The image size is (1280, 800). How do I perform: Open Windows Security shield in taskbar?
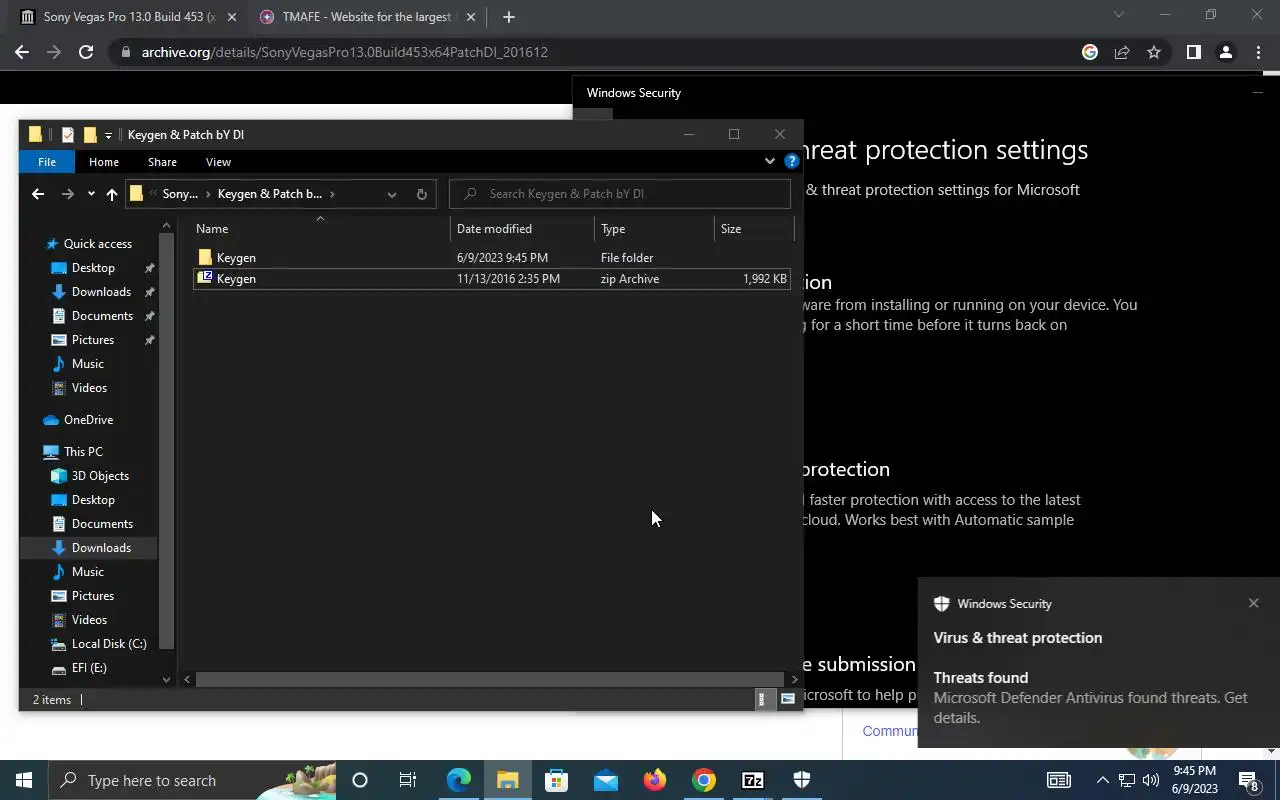point(802,780)
